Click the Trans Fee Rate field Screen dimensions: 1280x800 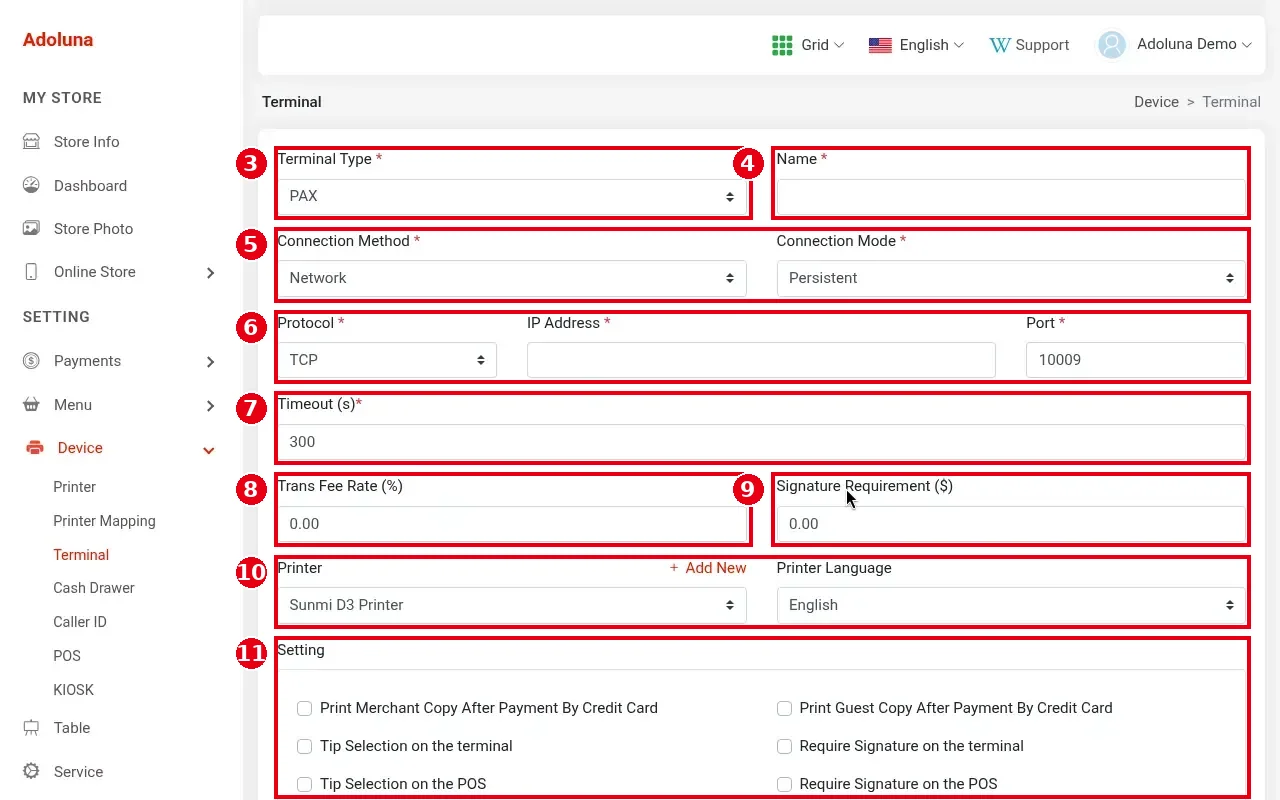(512, 524)
